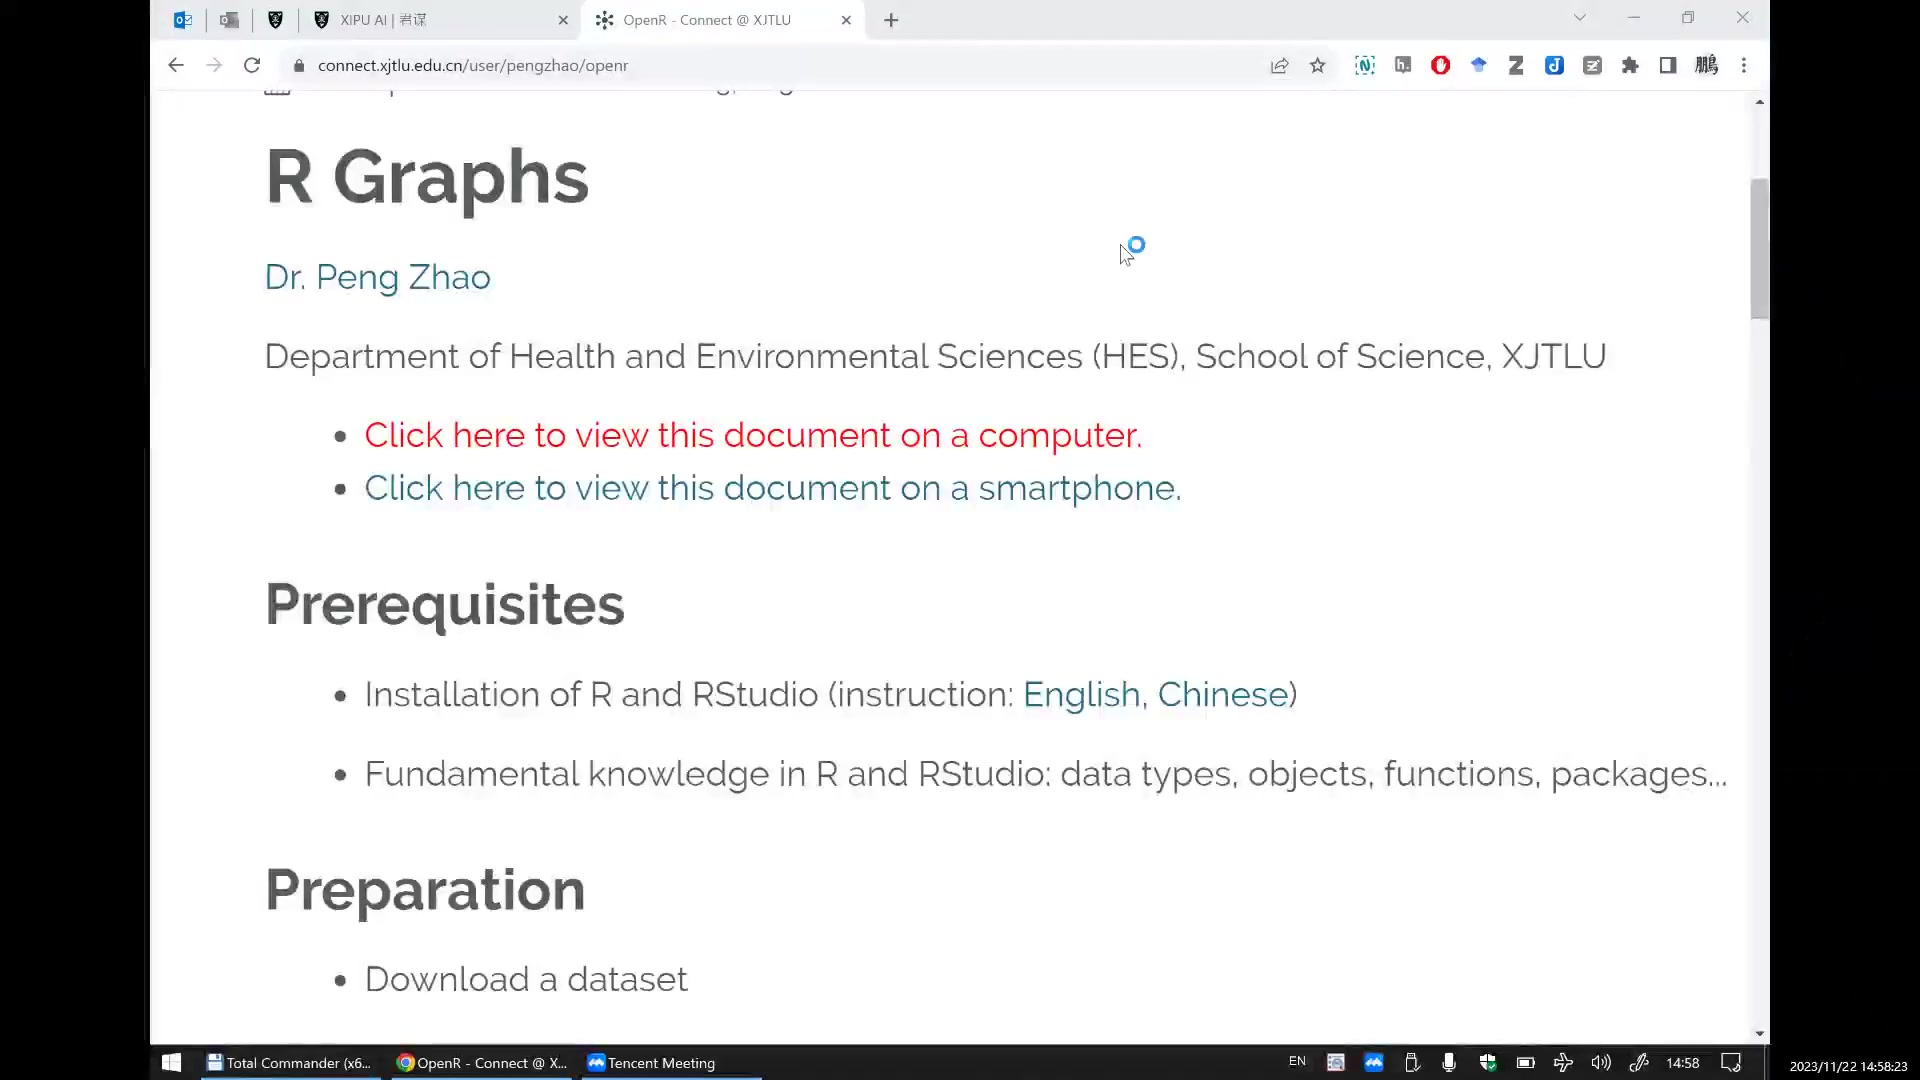Bookmark this page with the star icon
Viewport: 1920px width, 1080px height.
(x=1317, y=66)
